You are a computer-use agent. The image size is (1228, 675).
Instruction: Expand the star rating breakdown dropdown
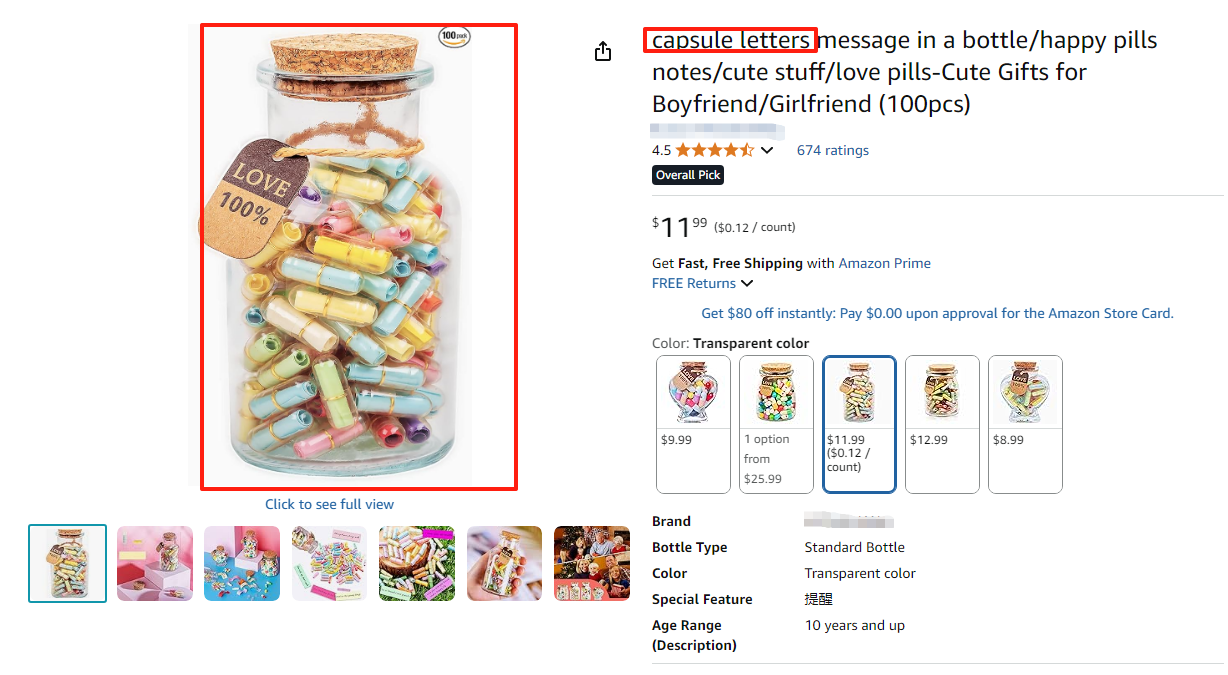[766, 149]
